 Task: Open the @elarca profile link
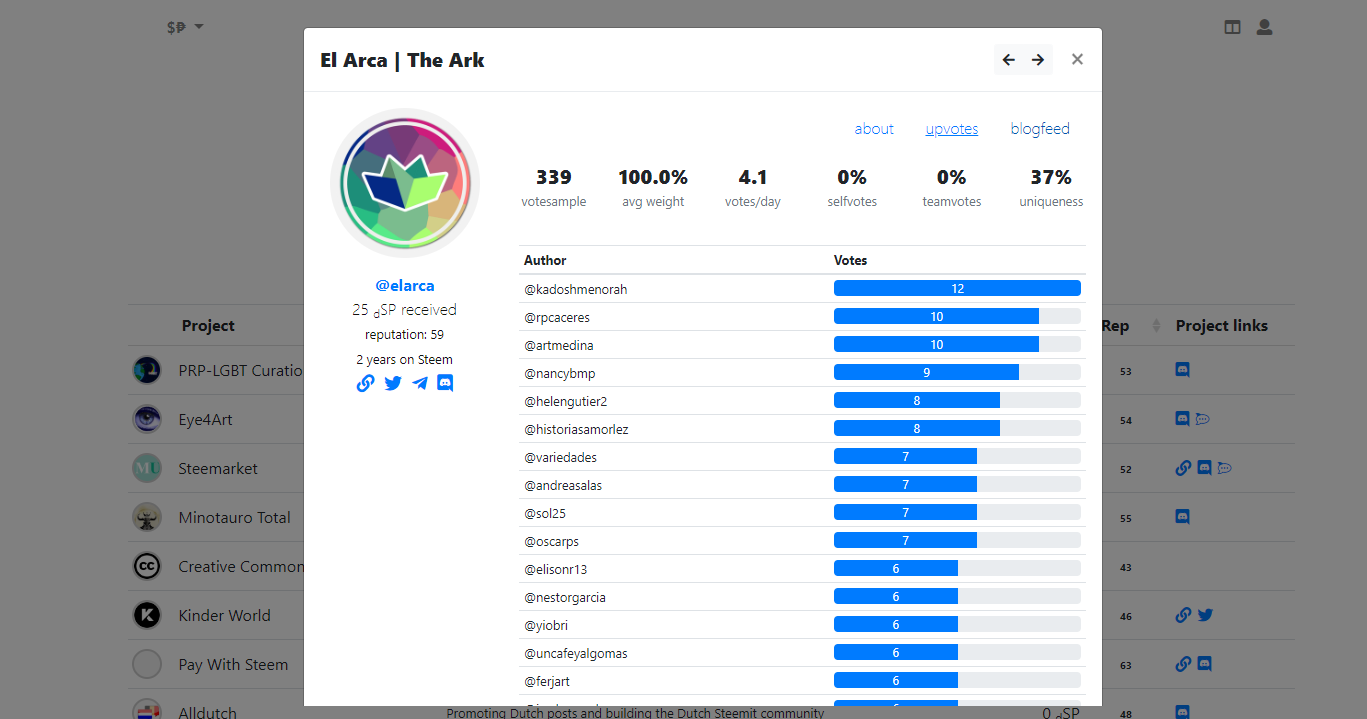405,286
